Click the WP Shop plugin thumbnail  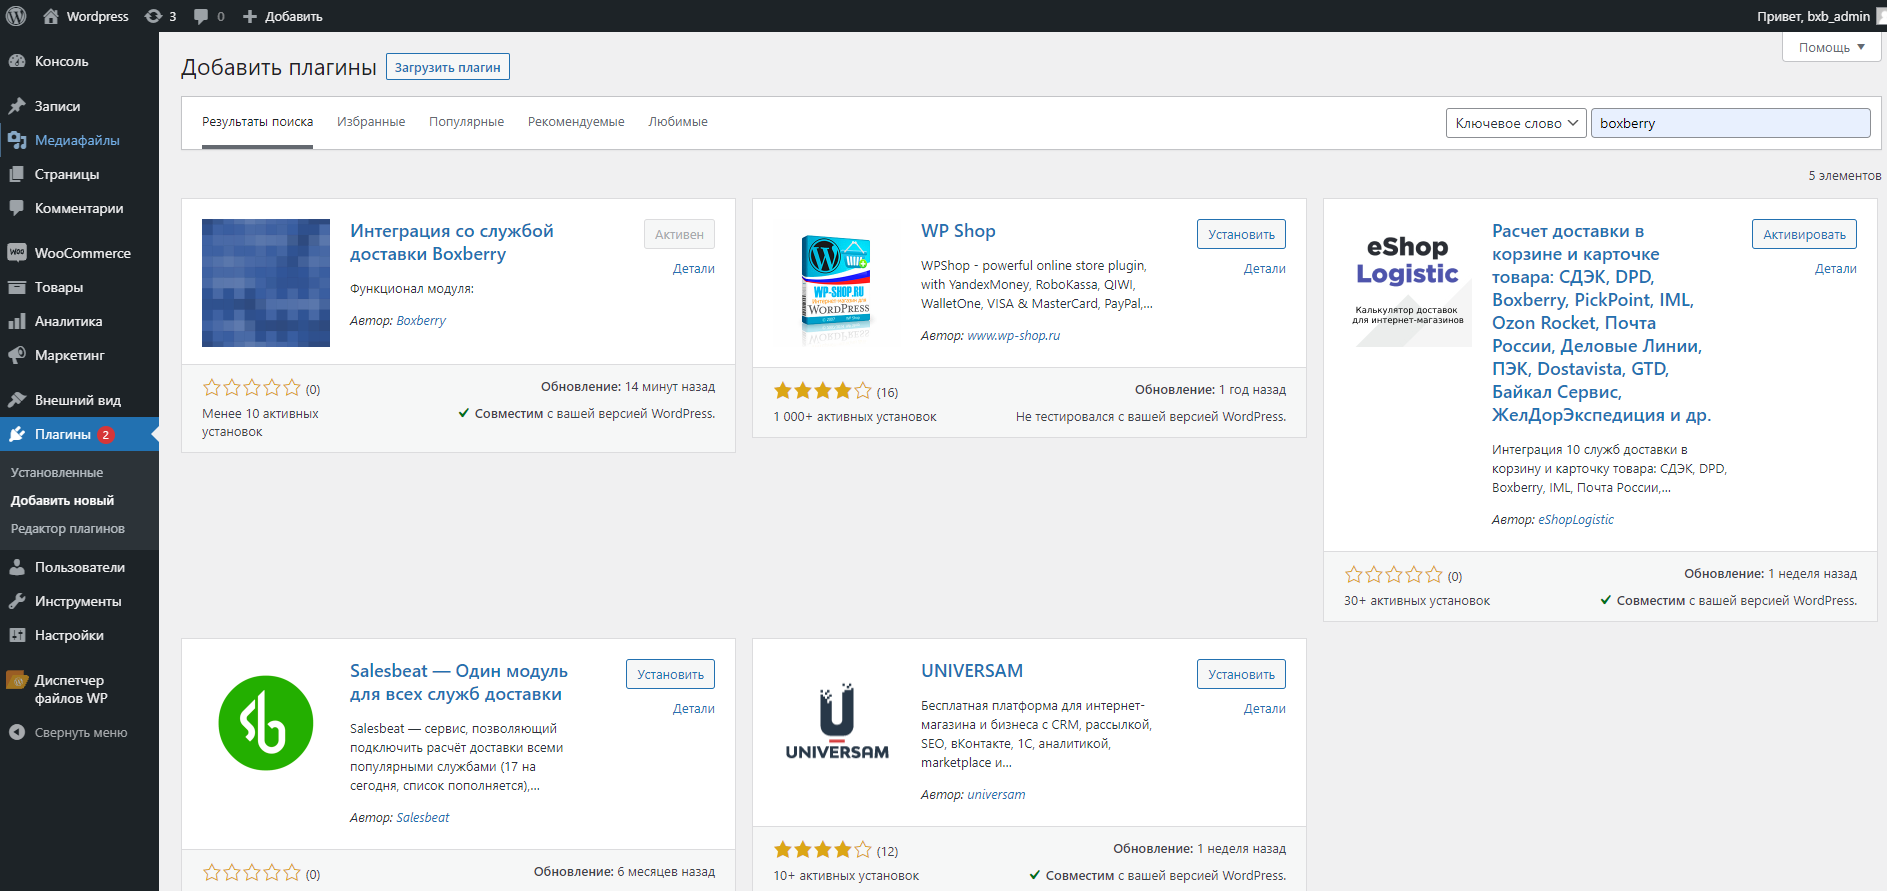click(x=837, y=283)
